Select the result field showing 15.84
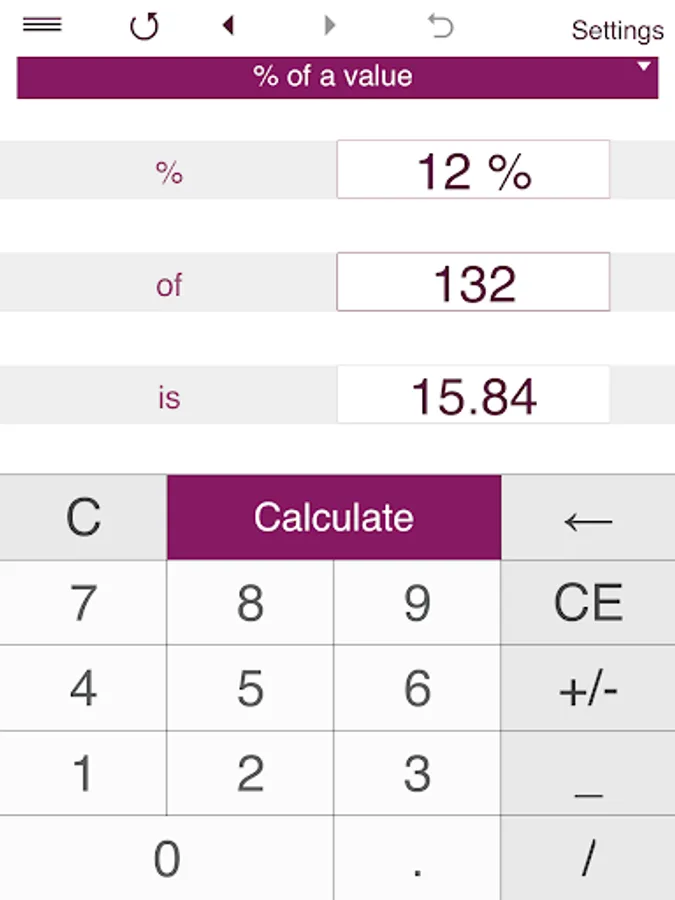Screen dimensions: 675x900 pyautogui.click(x=473, y=394)
